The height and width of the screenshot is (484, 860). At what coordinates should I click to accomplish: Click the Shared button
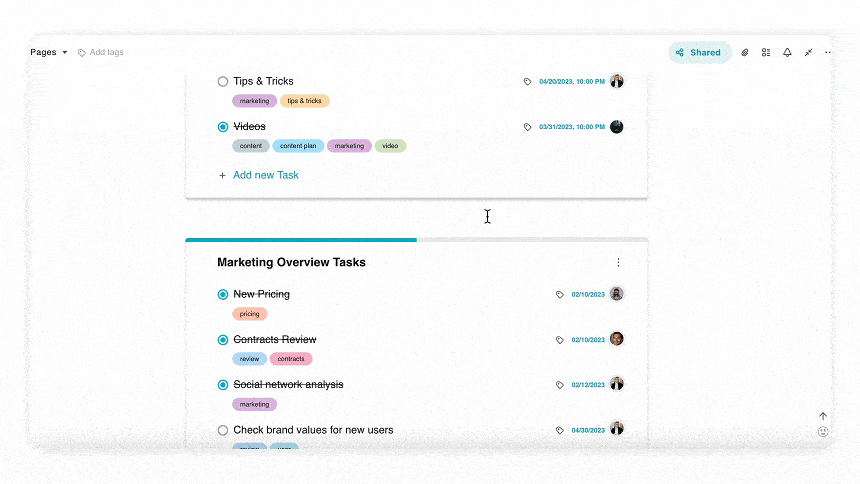coord(700,53)
